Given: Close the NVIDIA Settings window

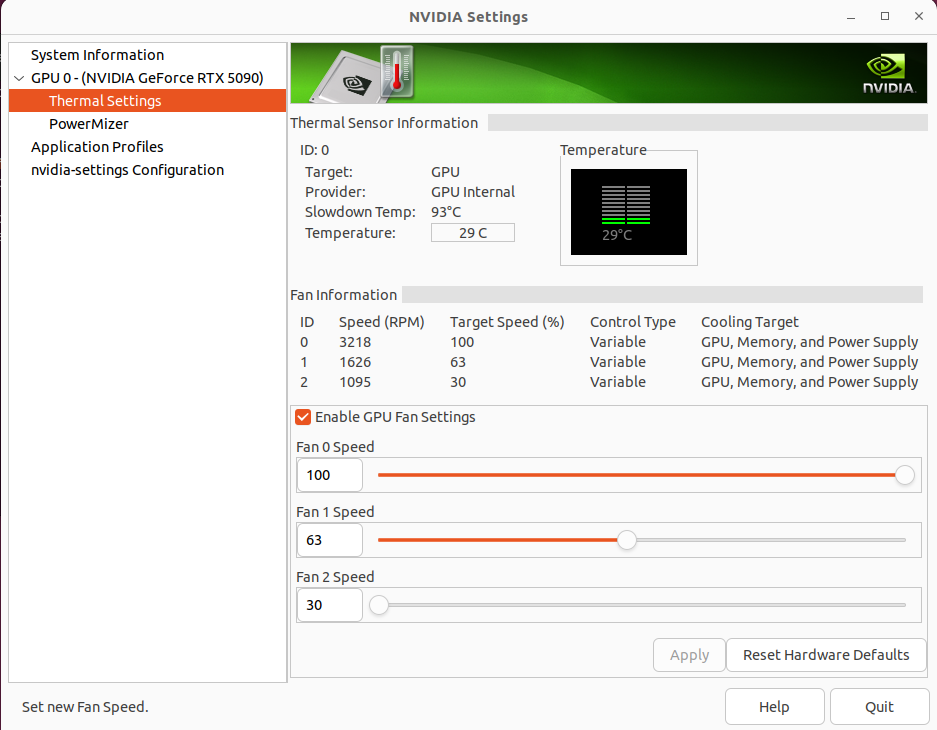Looking at the screenshot, I should click(x=916, y=16).
